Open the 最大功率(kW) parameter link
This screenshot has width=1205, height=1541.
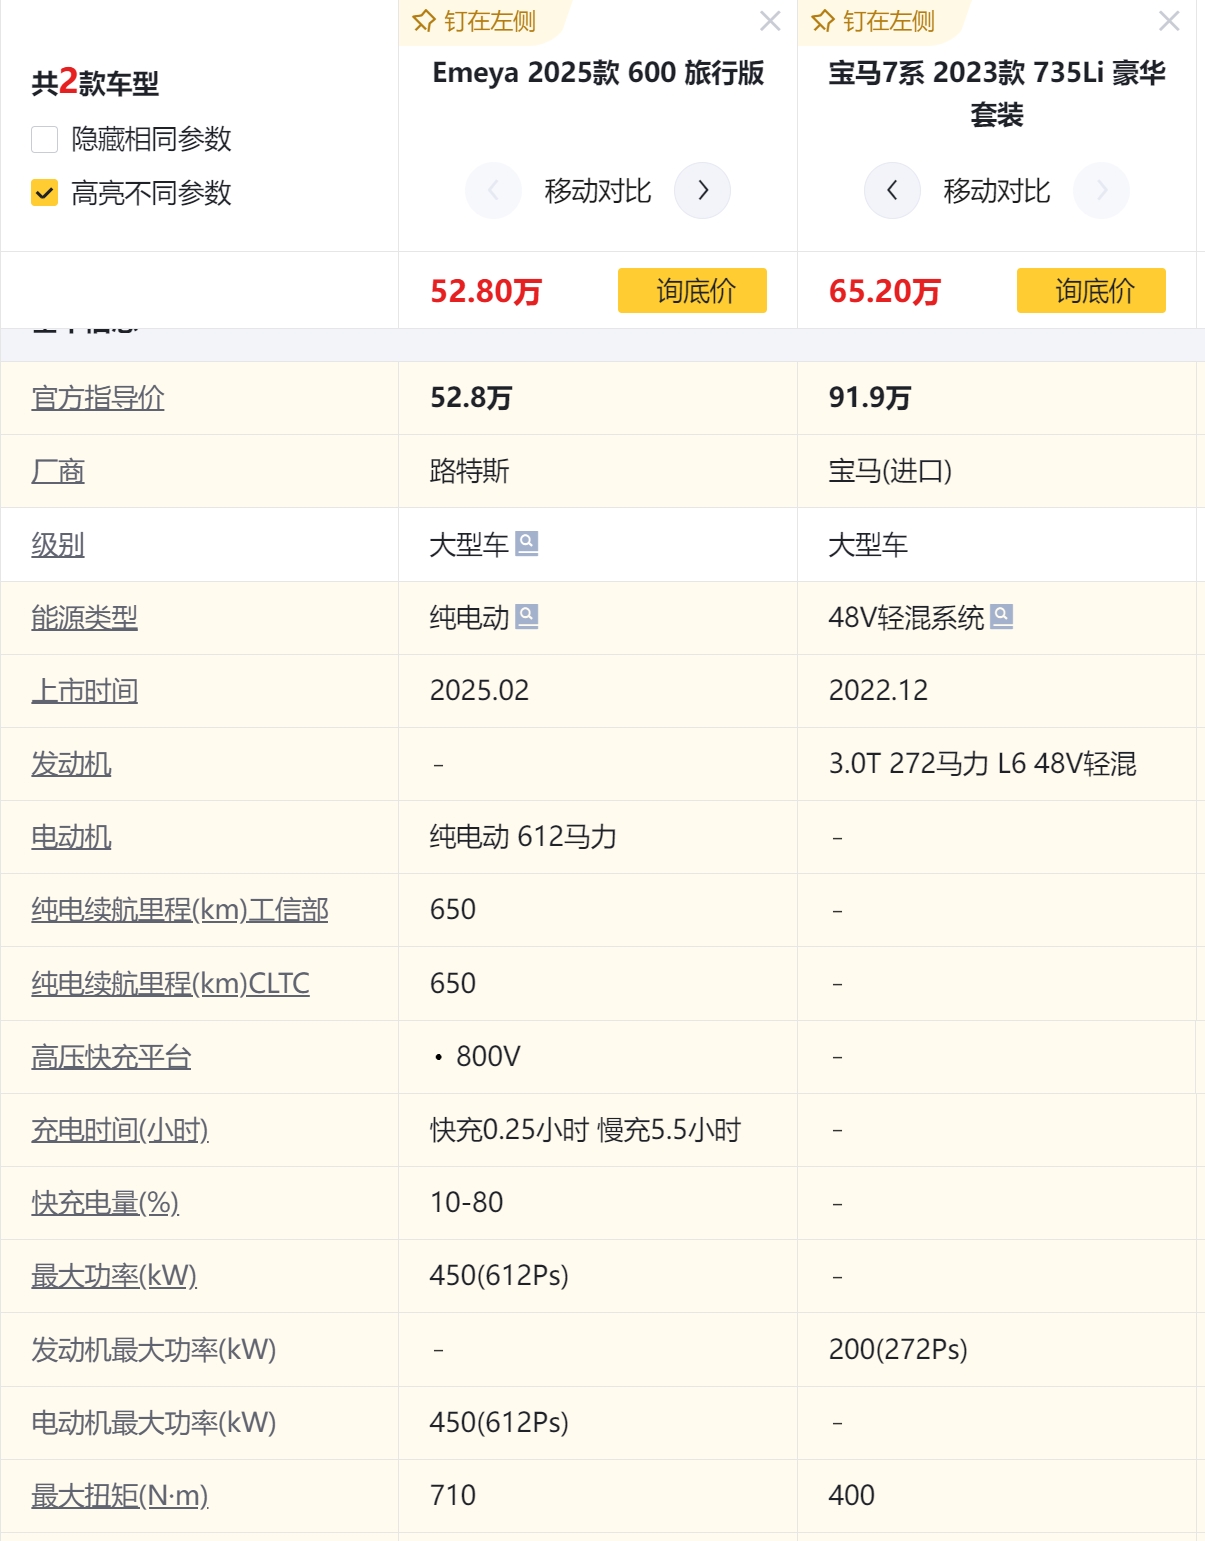pyautogui.click(x=114, y=1276)
